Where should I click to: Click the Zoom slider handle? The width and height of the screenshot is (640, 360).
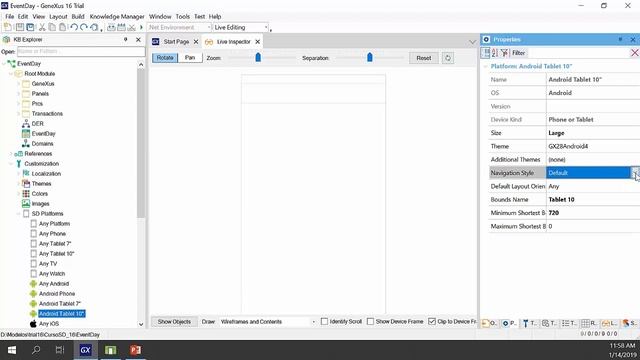coord(258,57)
